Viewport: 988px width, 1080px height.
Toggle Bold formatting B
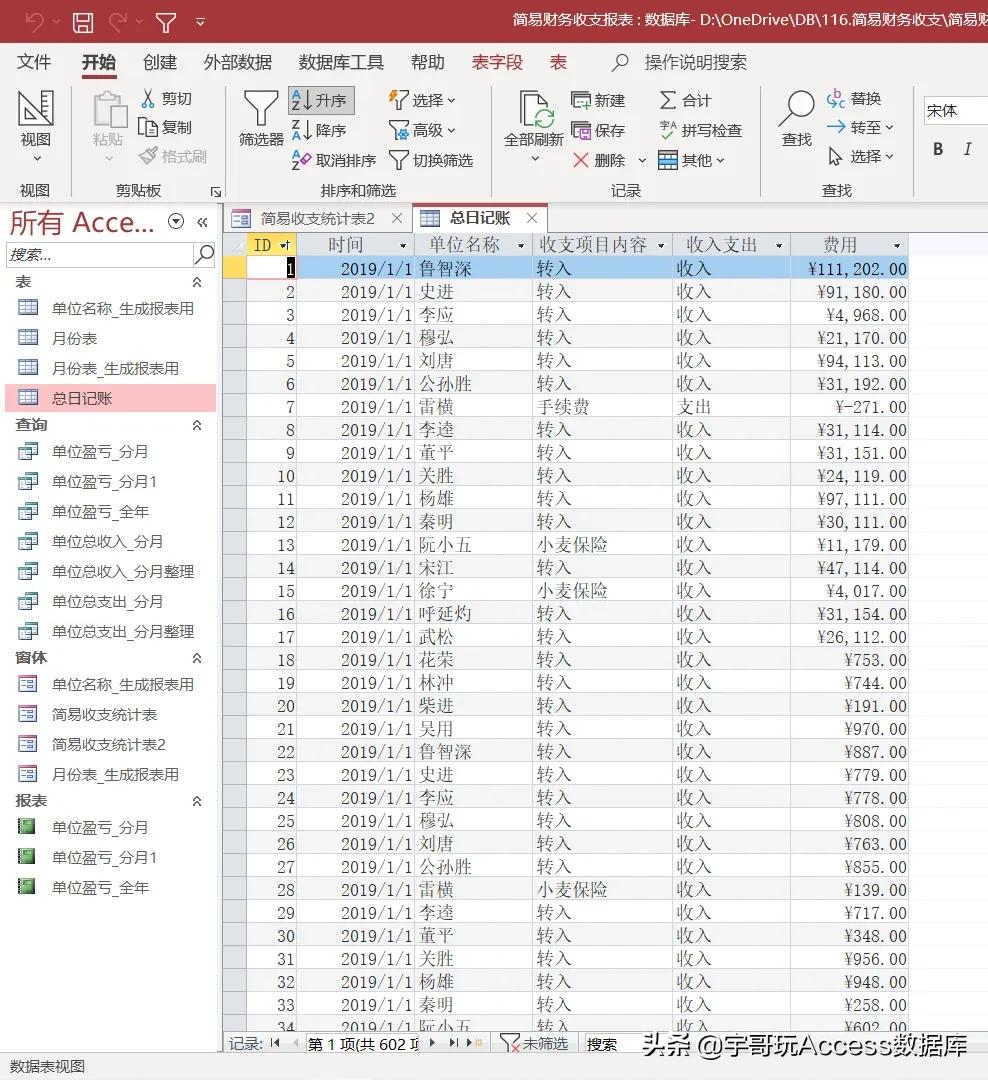[x=938, y=149]
